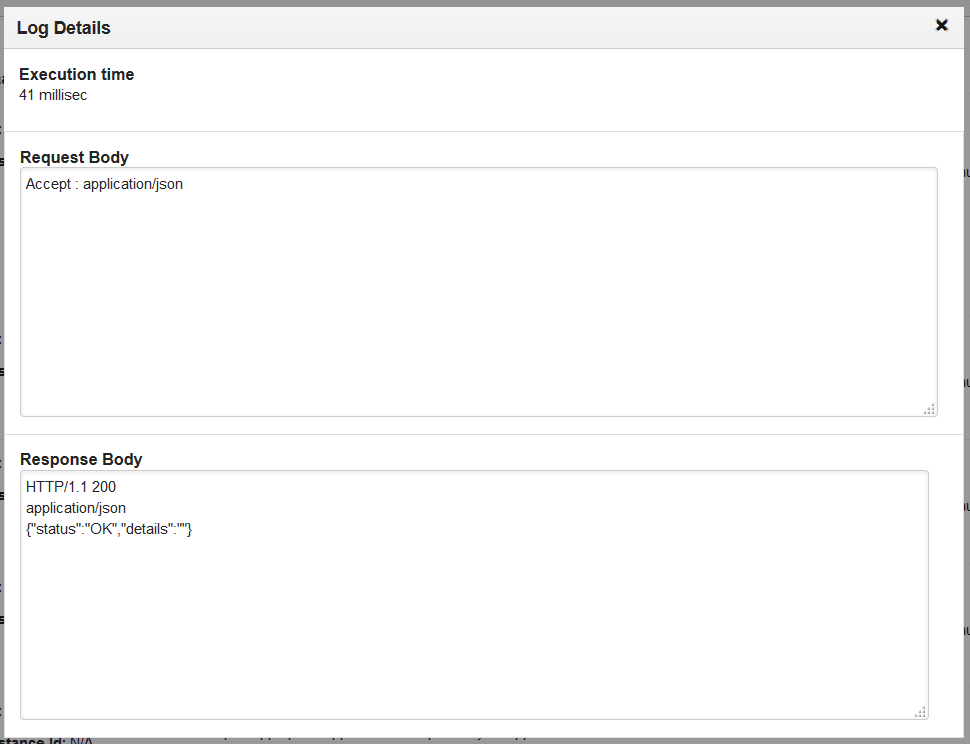Click the Response Body resize grip
This screenshot has width=970, height=744.
pos(920,710)
